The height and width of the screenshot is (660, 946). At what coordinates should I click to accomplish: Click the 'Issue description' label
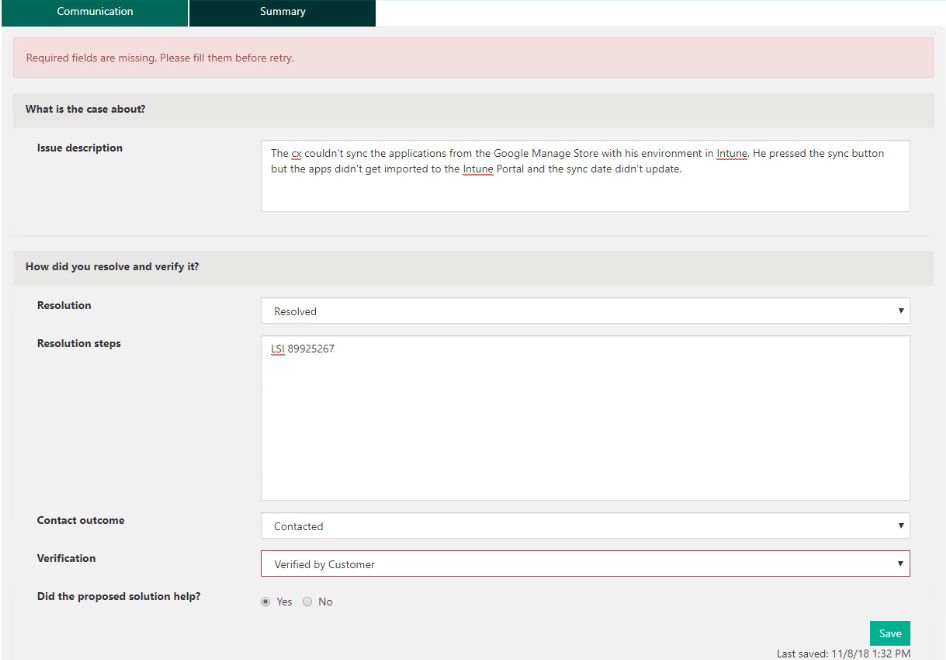tap(80, 148)
